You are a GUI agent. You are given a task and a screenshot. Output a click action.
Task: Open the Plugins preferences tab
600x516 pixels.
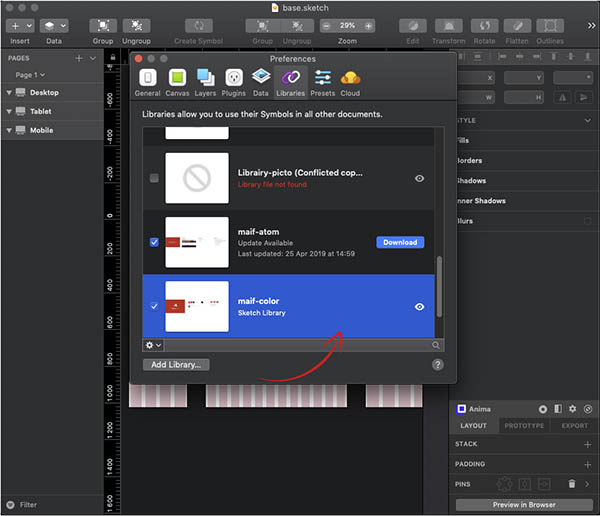click(x=234, y=81)
